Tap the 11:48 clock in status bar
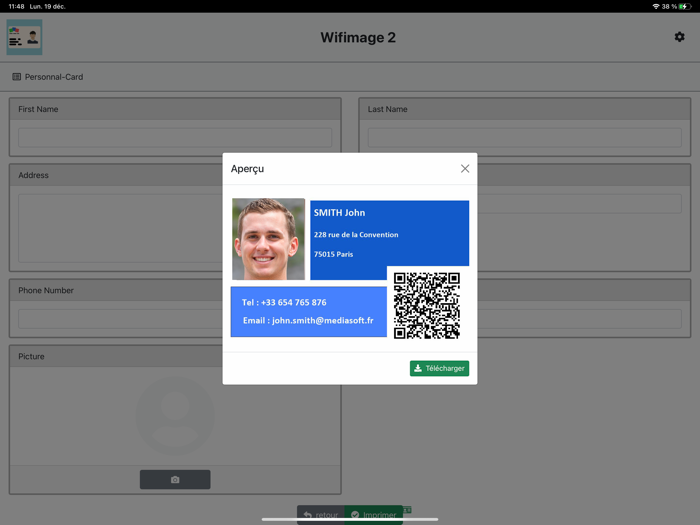700x525 pixels. point(16,6)
